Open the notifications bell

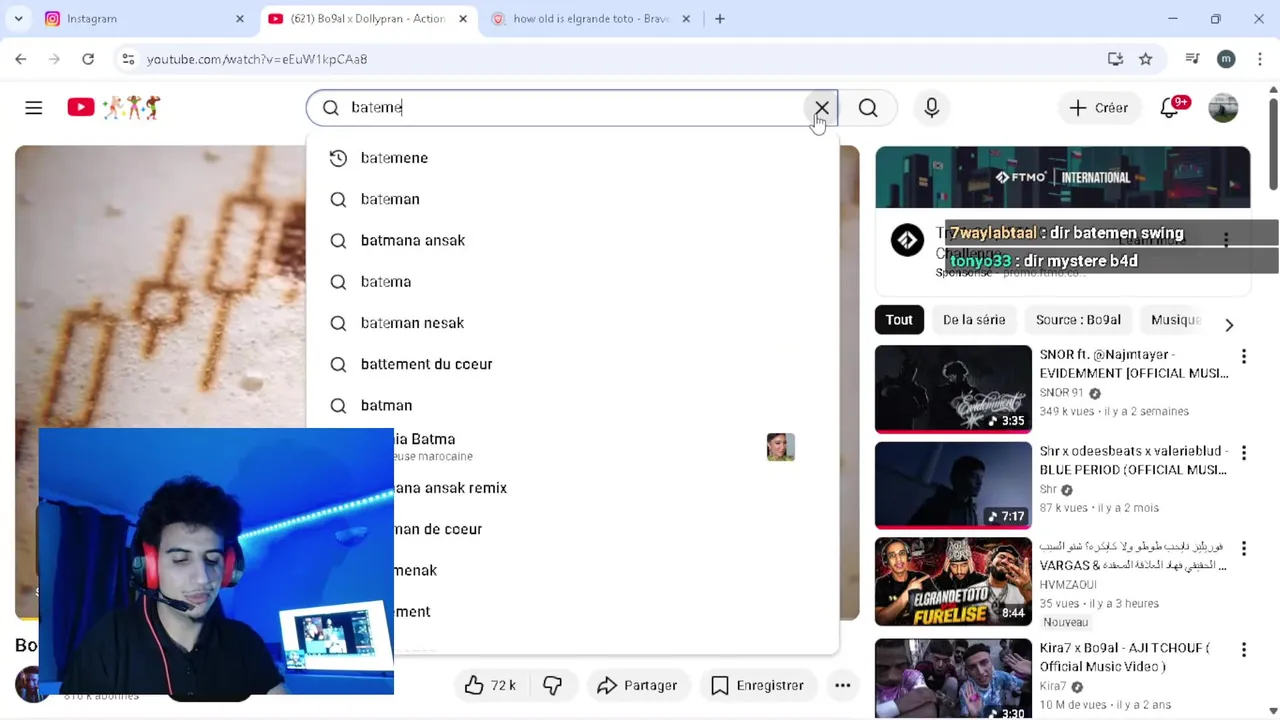pos(1170,108)
